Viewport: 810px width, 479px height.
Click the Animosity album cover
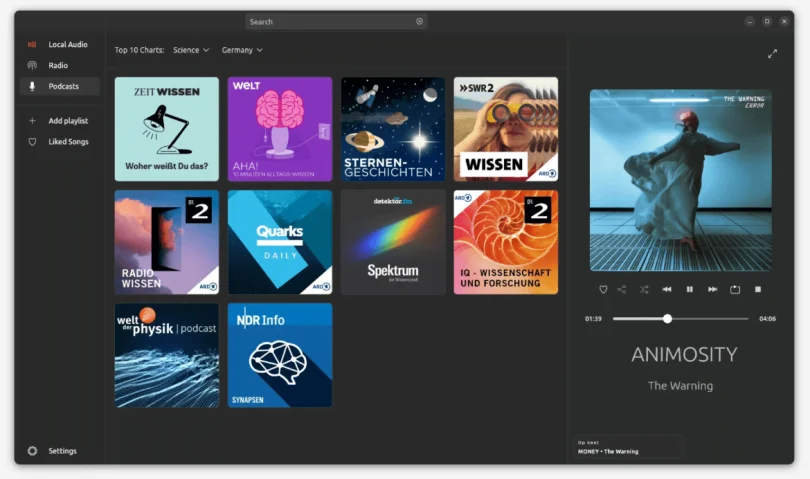(681, 180)
